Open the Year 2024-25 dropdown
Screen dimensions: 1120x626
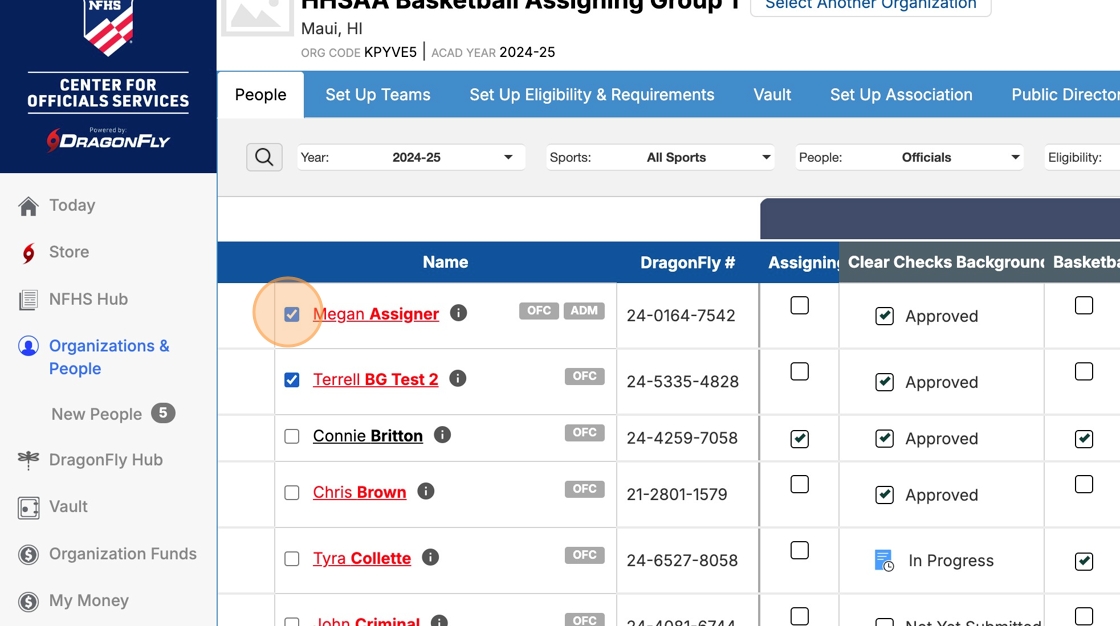coord(412,157)
